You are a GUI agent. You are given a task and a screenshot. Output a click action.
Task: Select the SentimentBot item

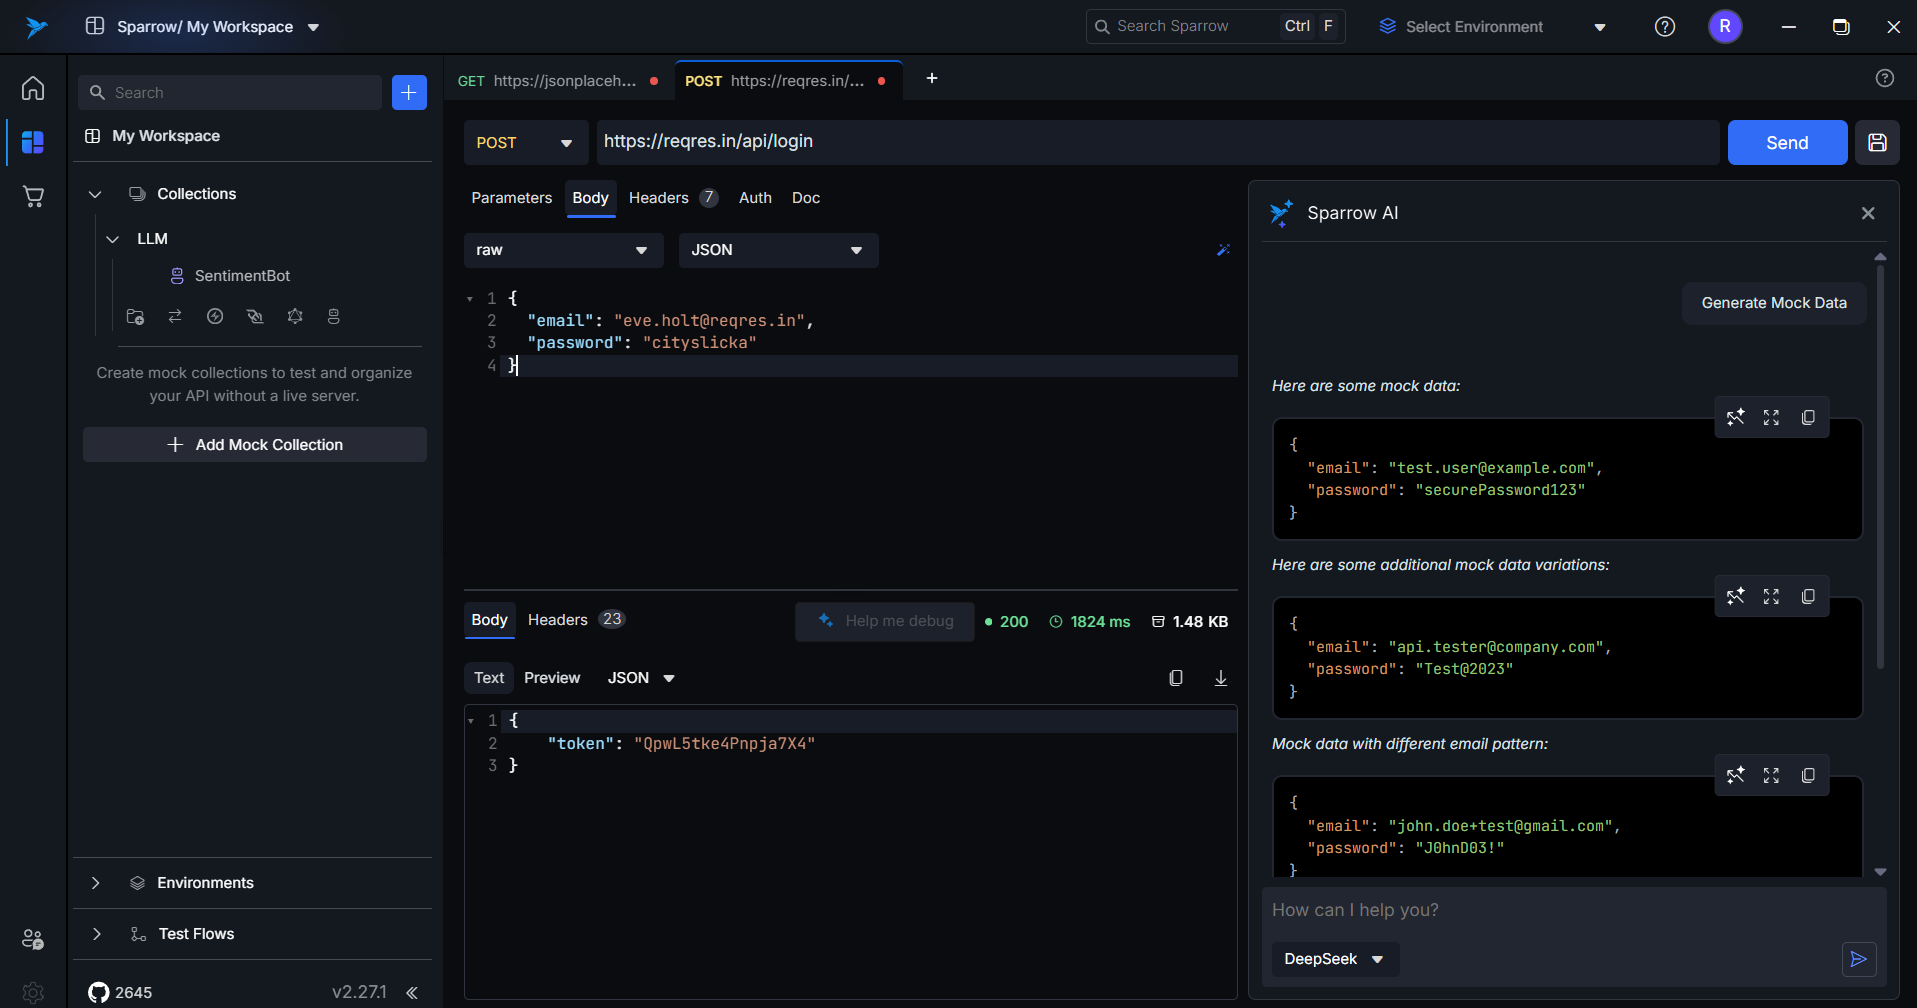pos(242,276)
